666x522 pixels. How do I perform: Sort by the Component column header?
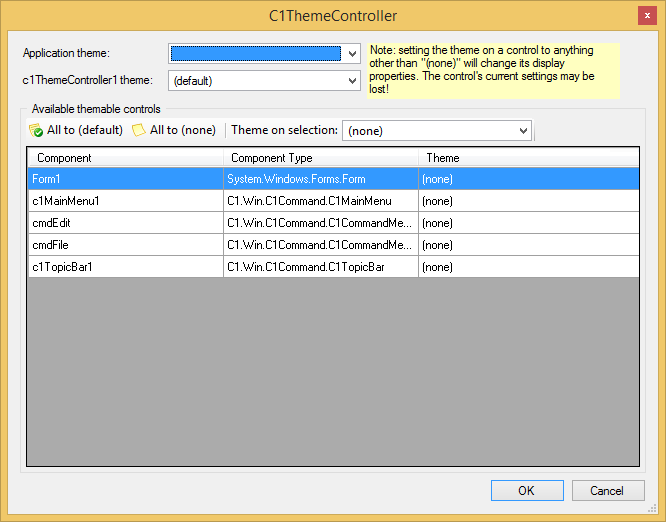125,158
